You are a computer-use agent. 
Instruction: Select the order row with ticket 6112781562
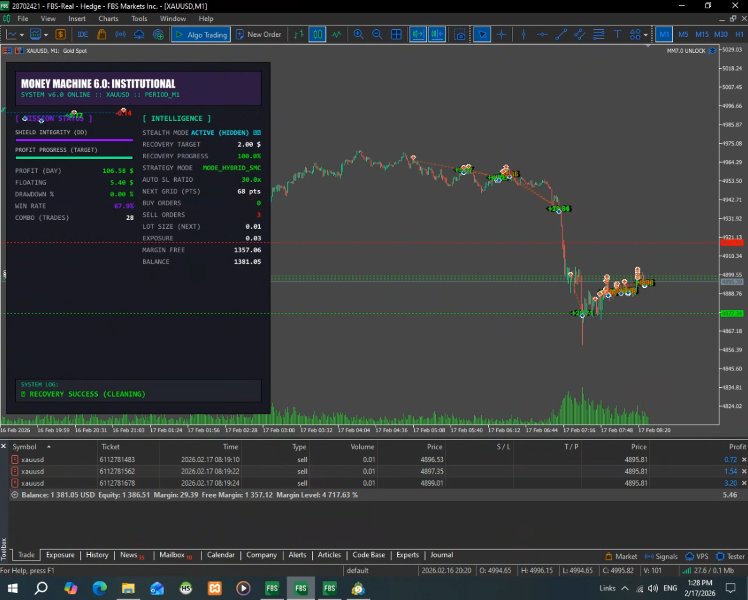point(377,471)
